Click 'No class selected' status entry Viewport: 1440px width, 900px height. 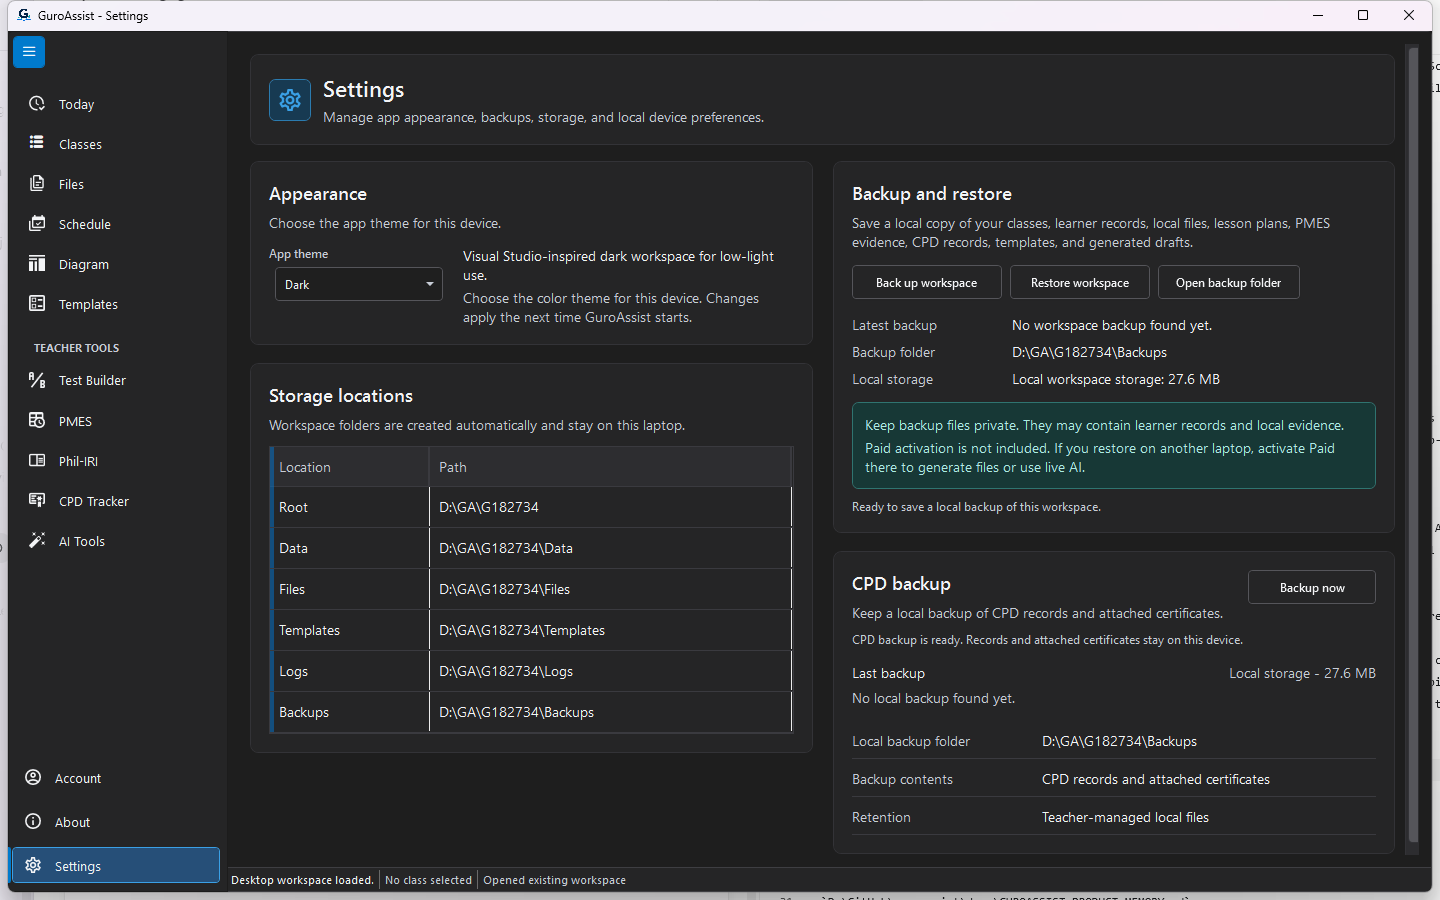[x=428, y=880]
